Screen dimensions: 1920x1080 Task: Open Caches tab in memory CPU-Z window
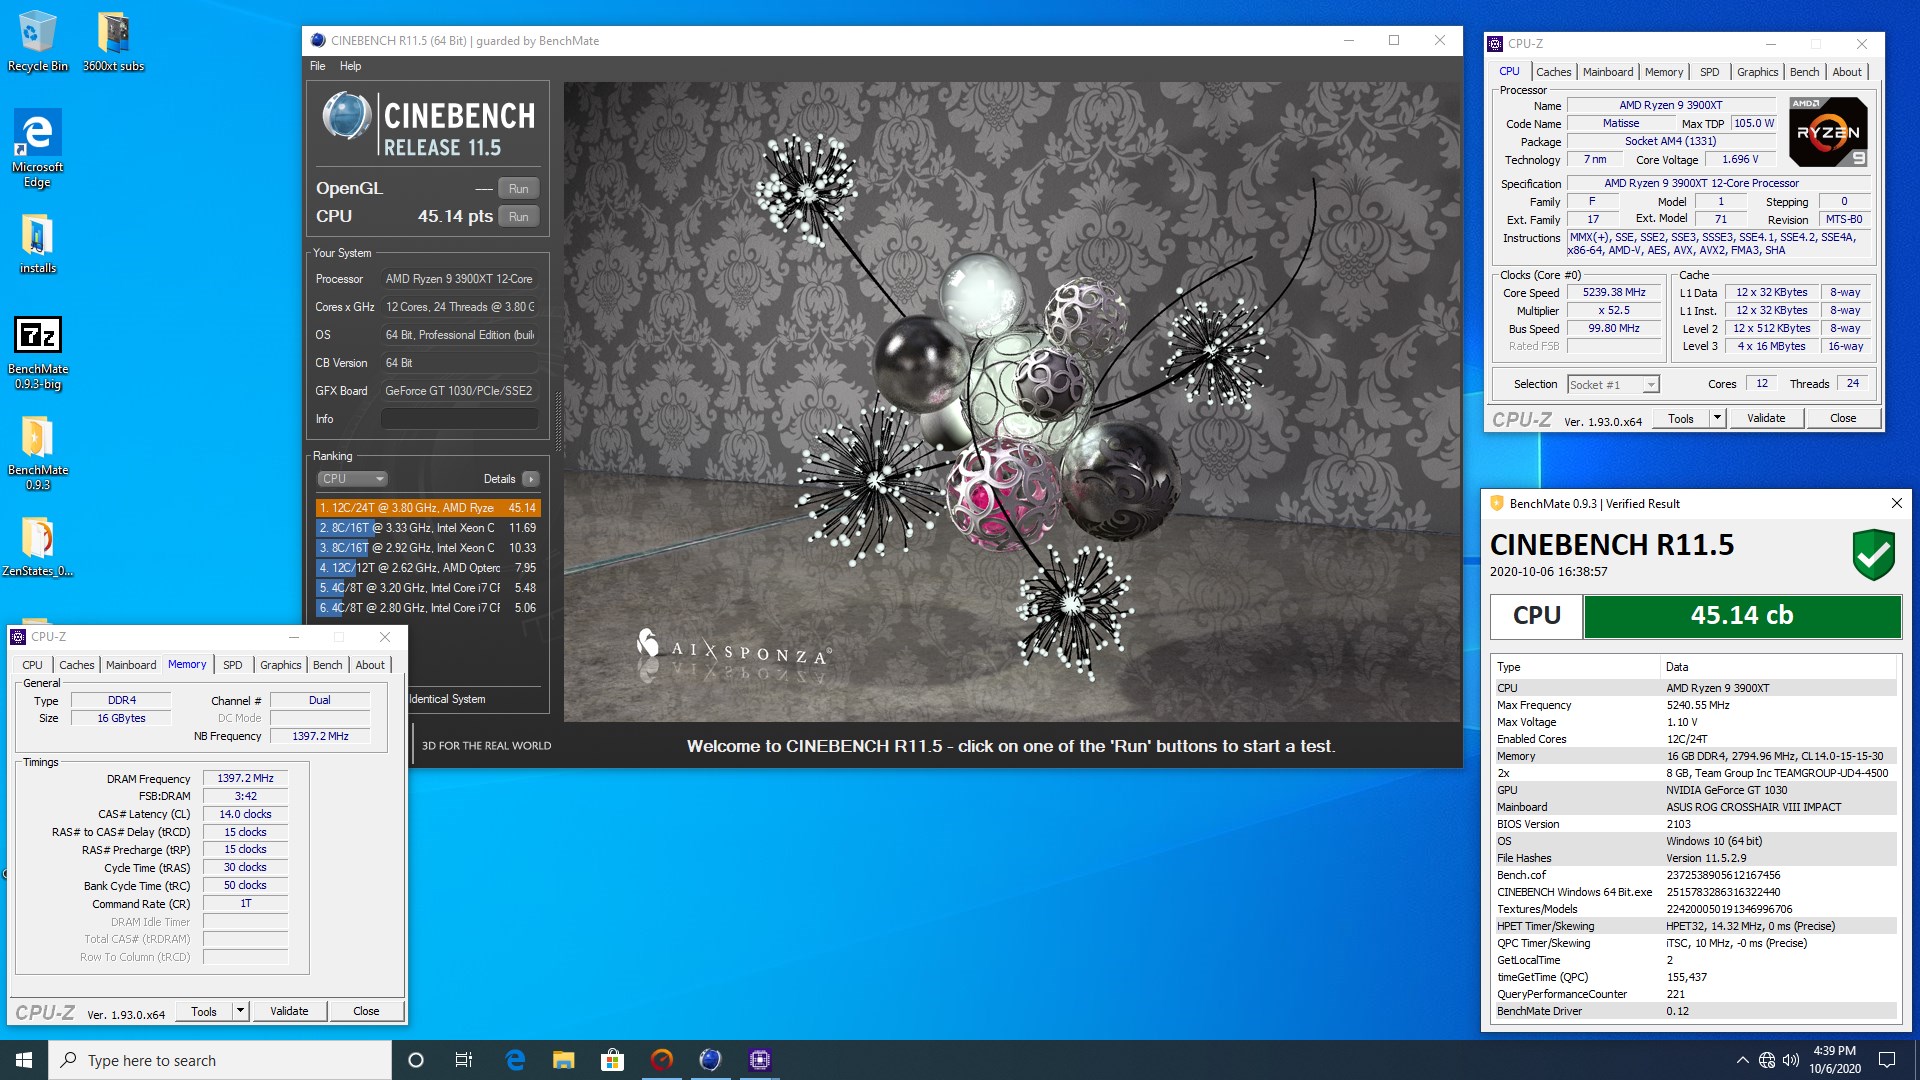76,665
